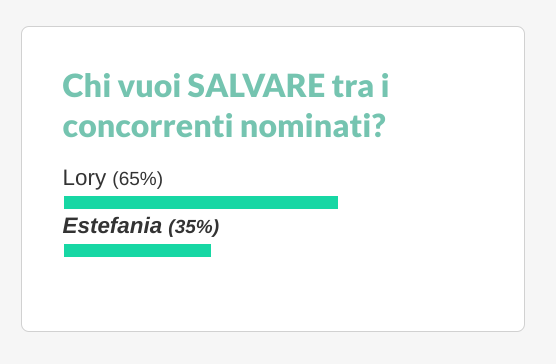Click the word 'vuoi' in the heading
The height and width of the screenshot is (364, 556).
coord(149,87)
